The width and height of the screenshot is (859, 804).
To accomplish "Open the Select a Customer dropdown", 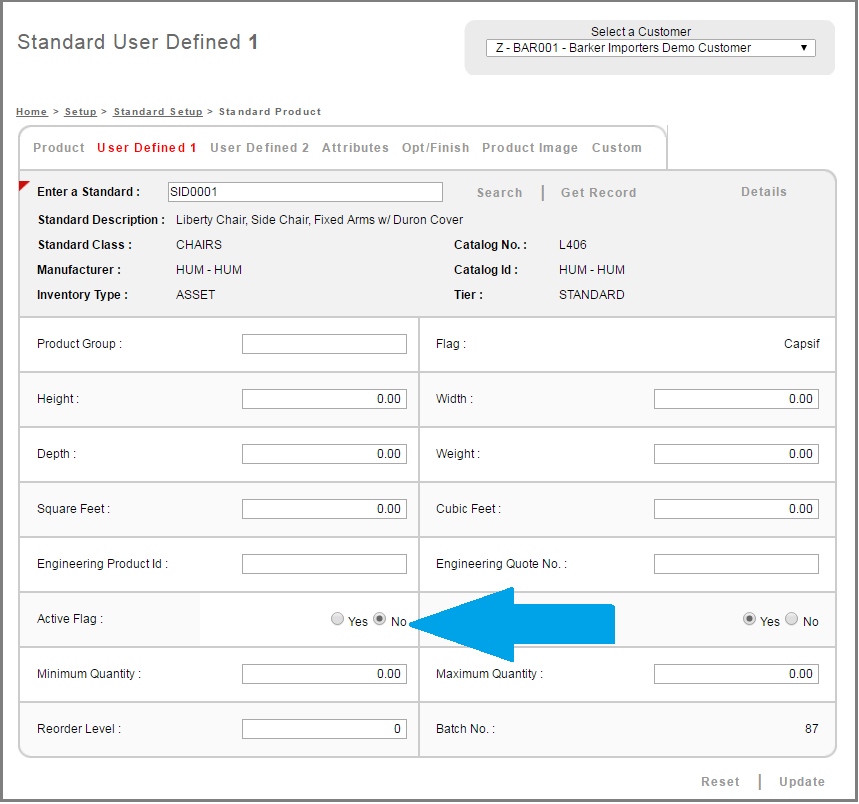I will pos(650,48).
